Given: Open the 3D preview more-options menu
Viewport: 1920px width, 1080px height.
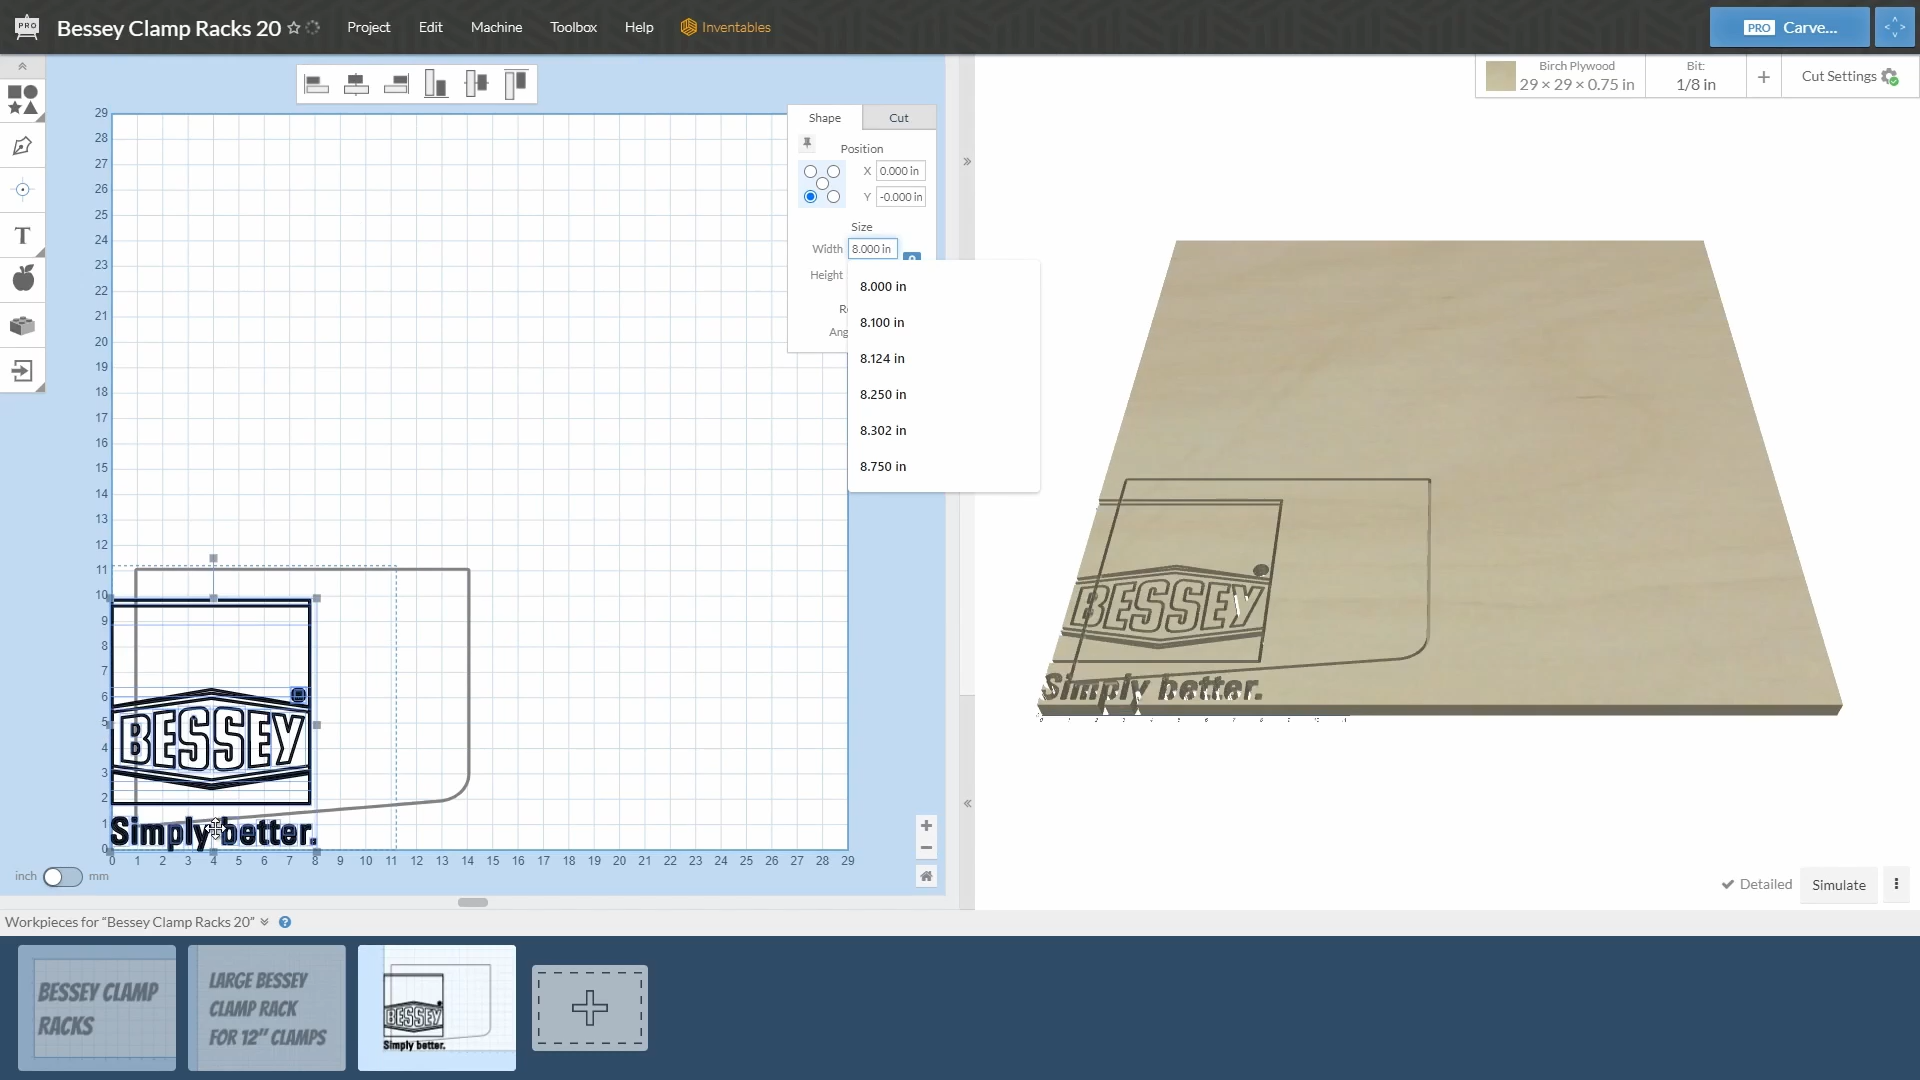Looking at the screenshot, I should pos(1896,884).
